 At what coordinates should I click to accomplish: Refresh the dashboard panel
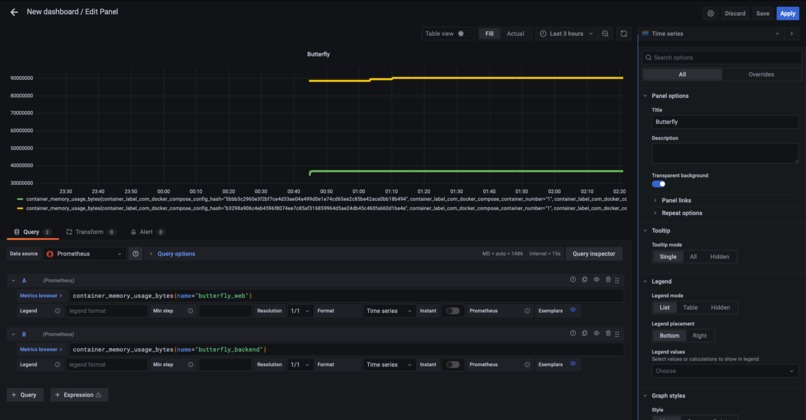coord(624,34)
